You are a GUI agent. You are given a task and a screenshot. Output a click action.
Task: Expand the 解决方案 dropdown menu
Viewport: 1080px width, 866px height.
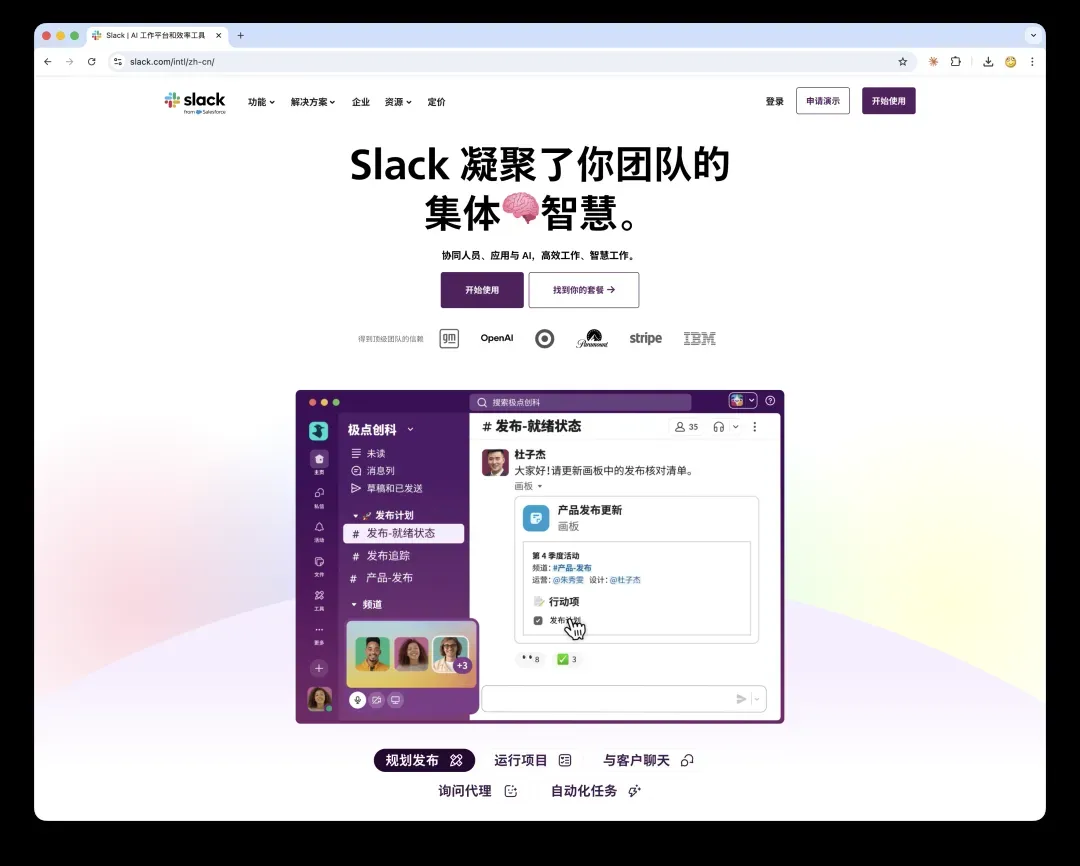click(x=313, y=102)
